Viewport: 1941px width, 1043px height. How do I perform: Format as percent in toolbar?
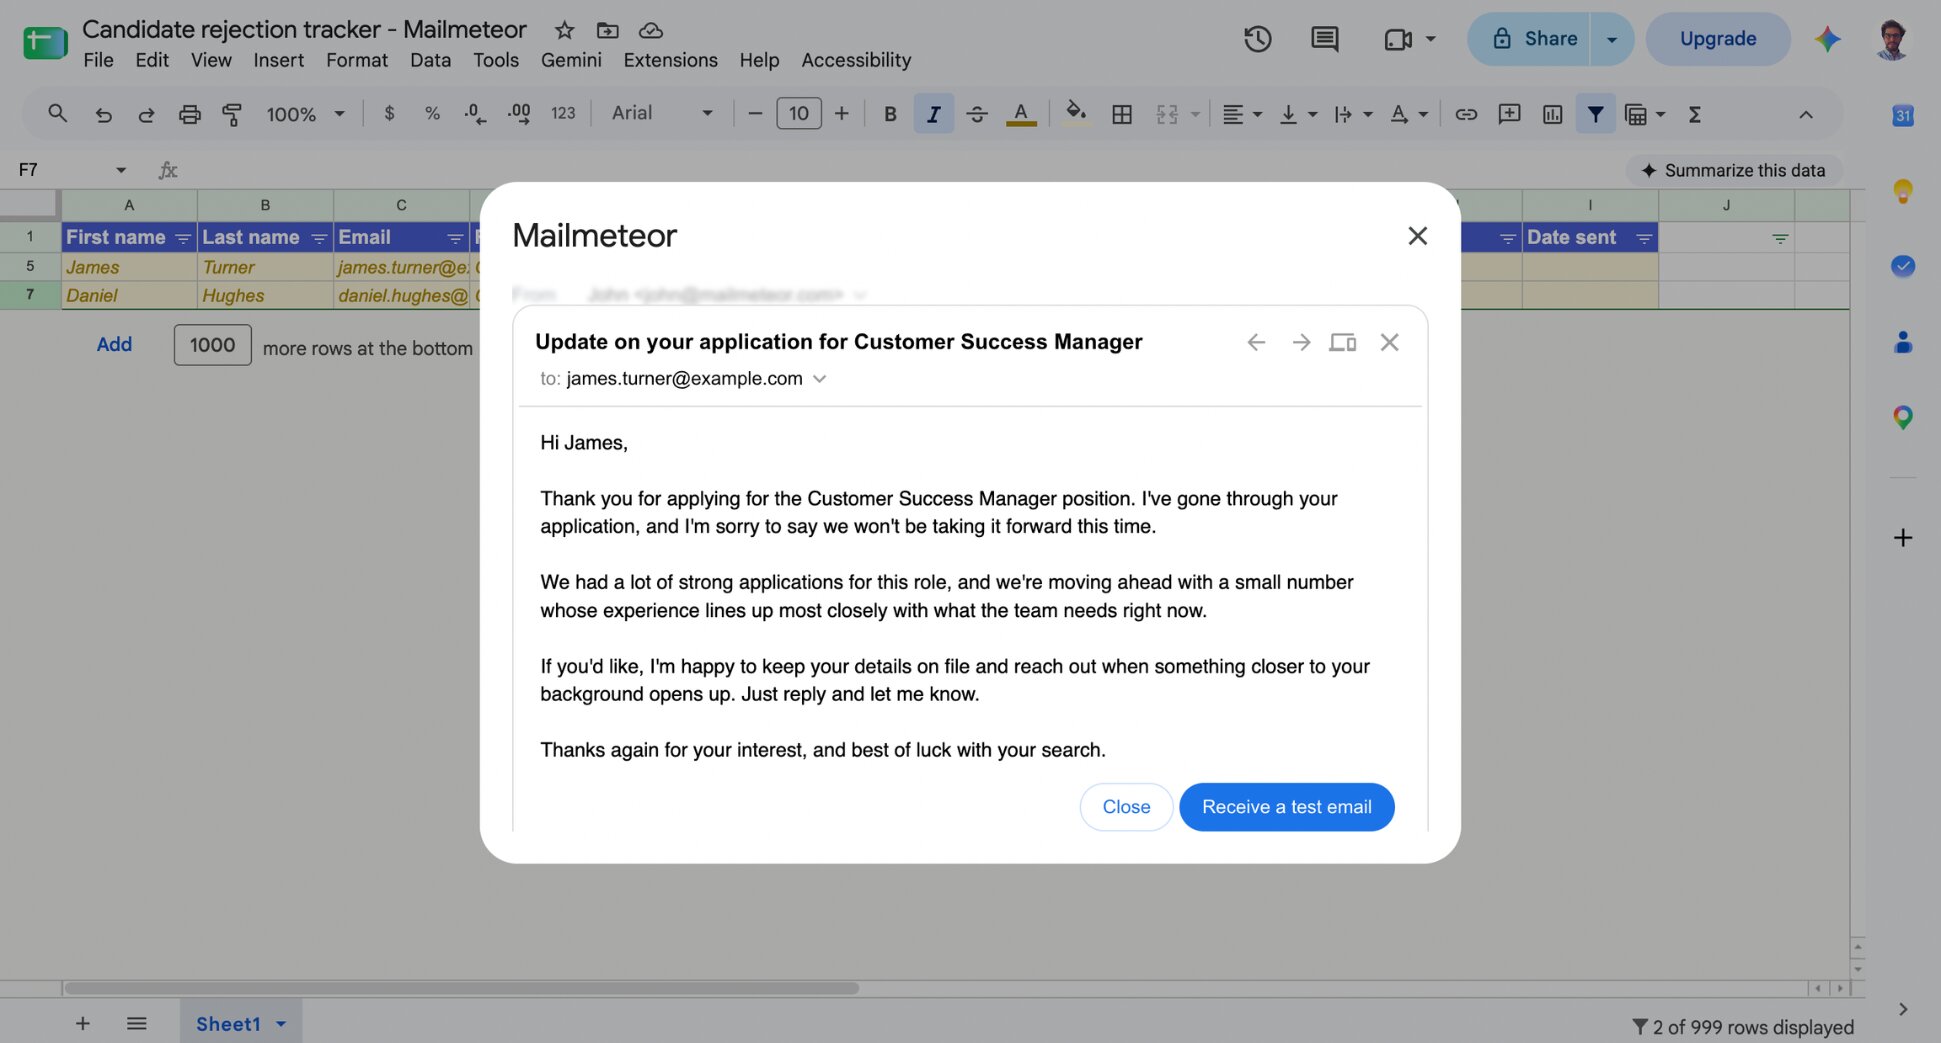432,114
